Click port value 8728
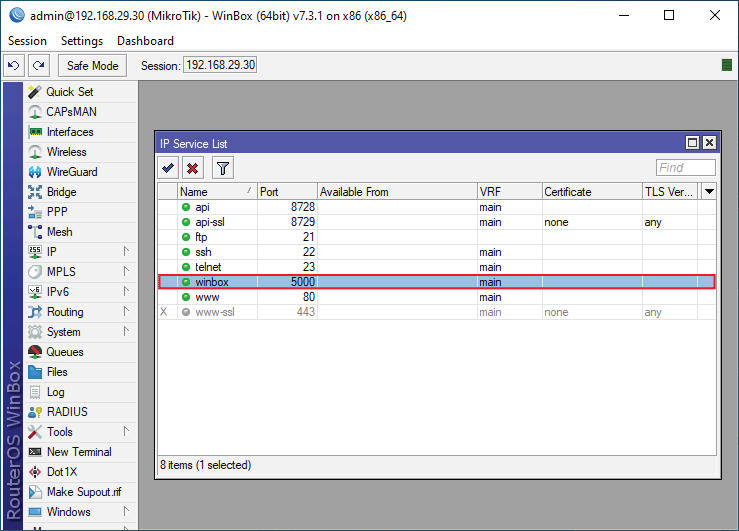Screen dimensions: 739x531 [303, 207]
